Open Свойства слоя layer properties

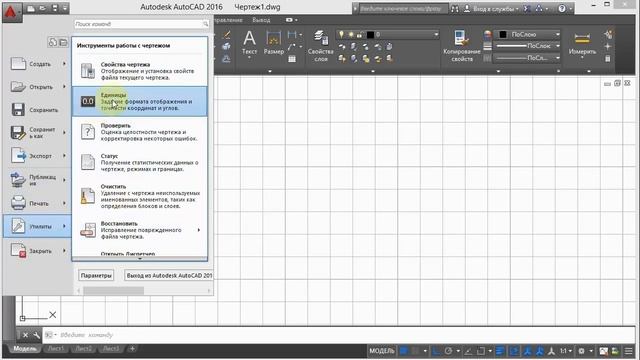point(320,46)
